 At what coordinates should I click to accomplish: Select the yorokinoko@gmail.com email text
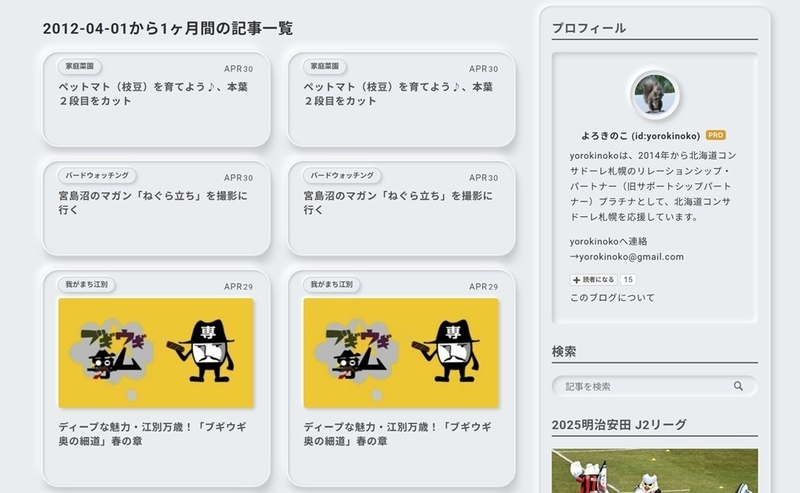click(x=632, y=257)
